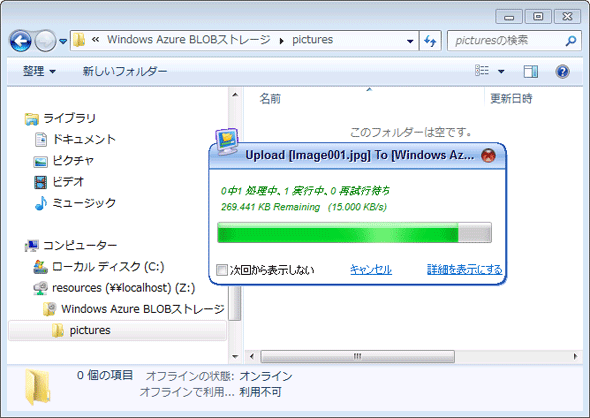Click Windows Azure BLOBストレージ folder icon in tree
The width and height of the screenshot is (590, 418).
(50, 309)
